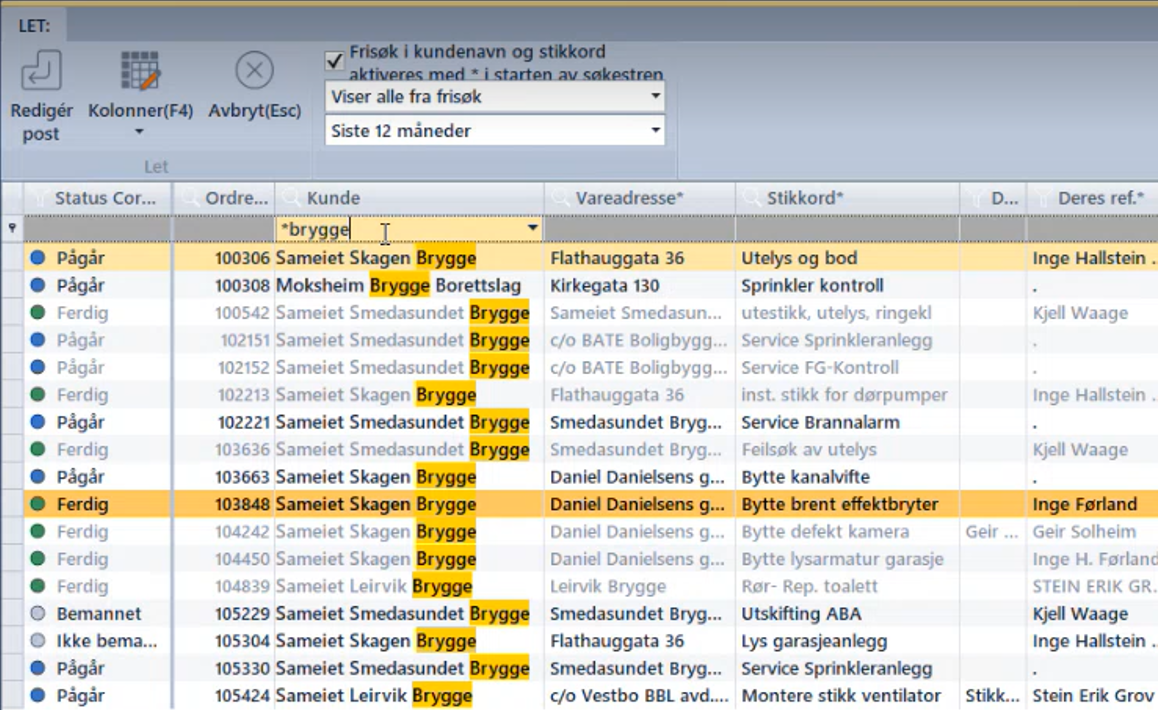
Task: Sort by the Deres ref. column header
Action: (1100, 198)
